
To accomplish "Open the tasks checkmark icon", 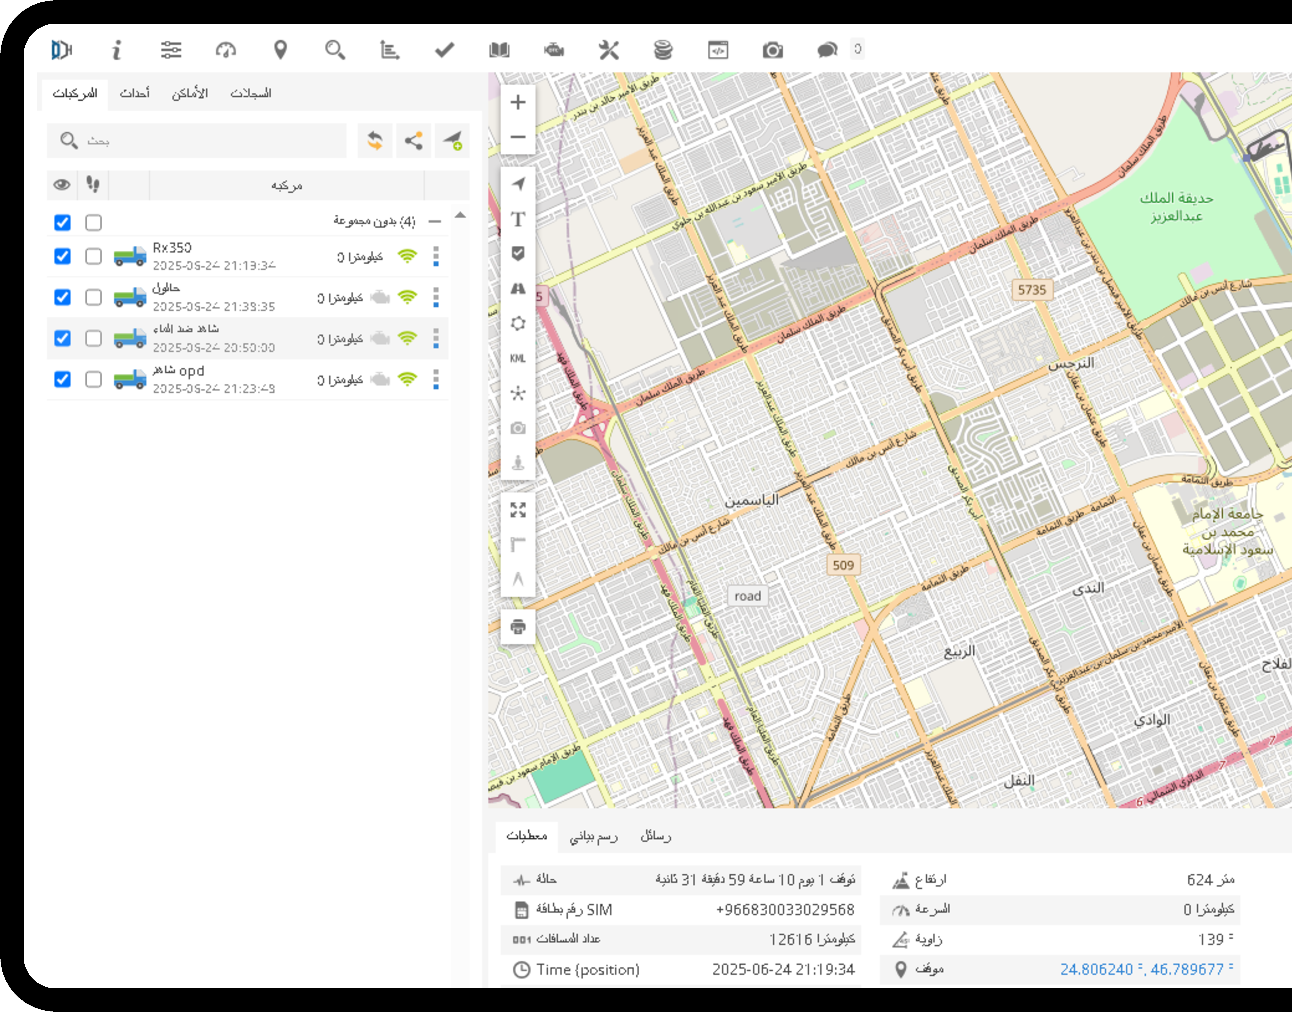I will tap(445, 50).
